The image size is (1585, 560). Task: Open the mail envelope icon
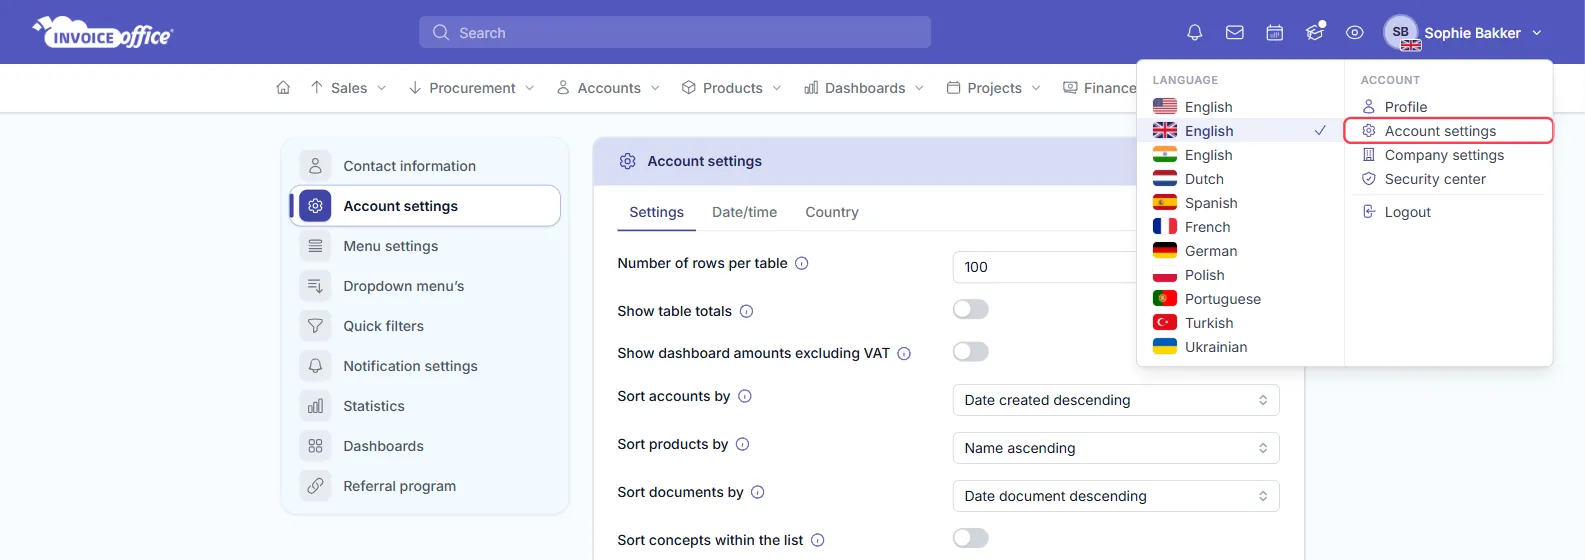tap(1234, 33)
